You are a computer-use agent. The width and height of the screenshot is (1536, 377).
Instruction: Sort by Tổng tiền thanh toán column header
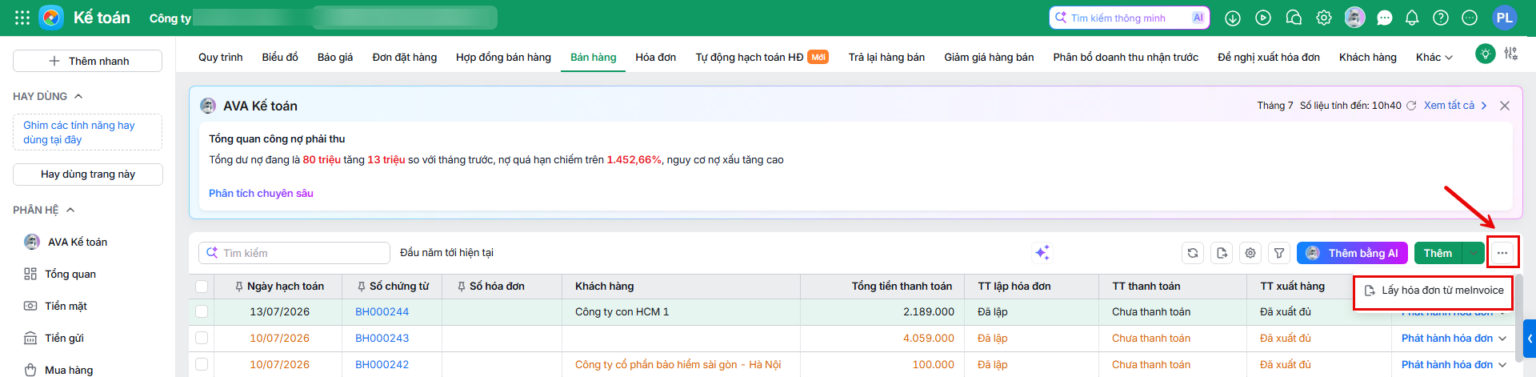click(x=901, y=286)
